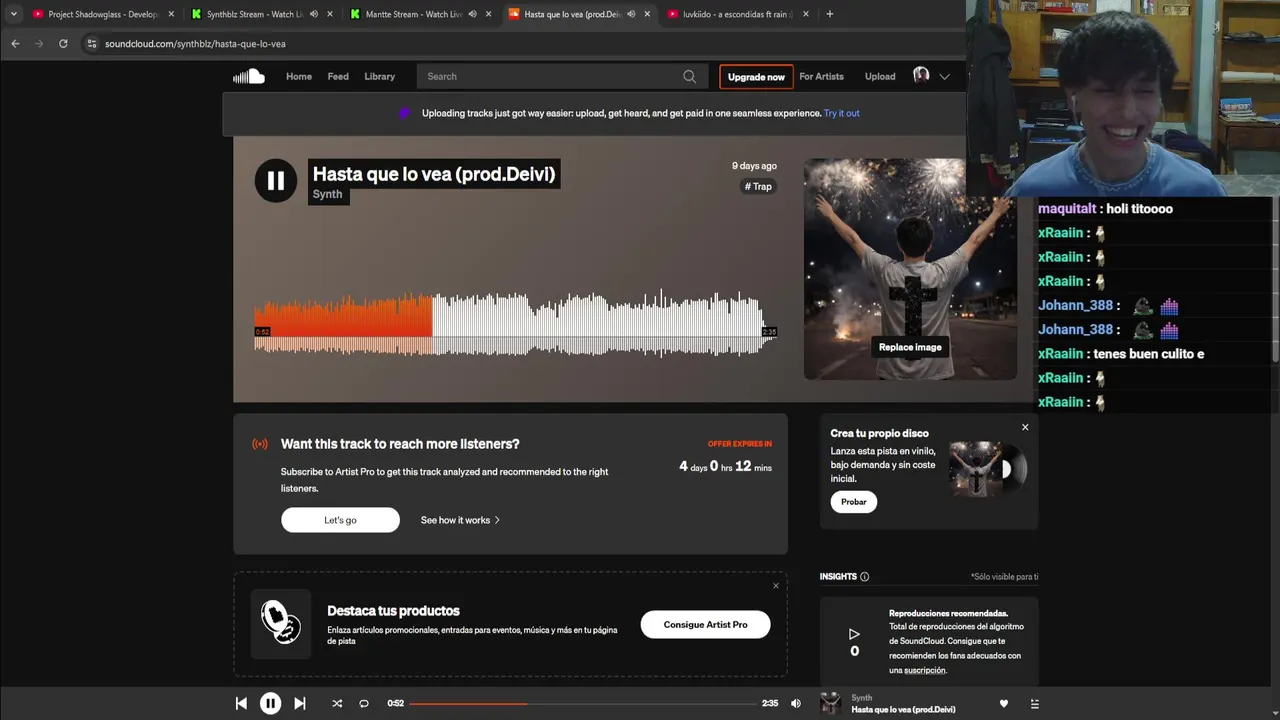Open a new browser tab
1280x720 pixels.
830,14
